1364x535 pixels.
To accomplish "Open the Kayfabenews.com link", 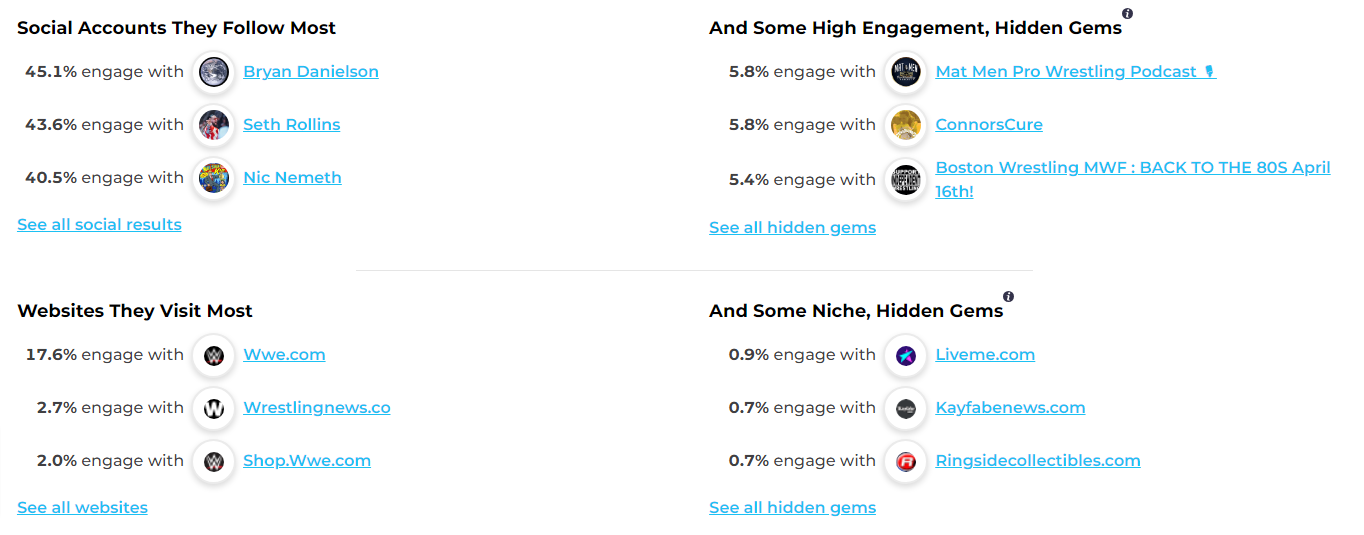I will [1010, 408].
